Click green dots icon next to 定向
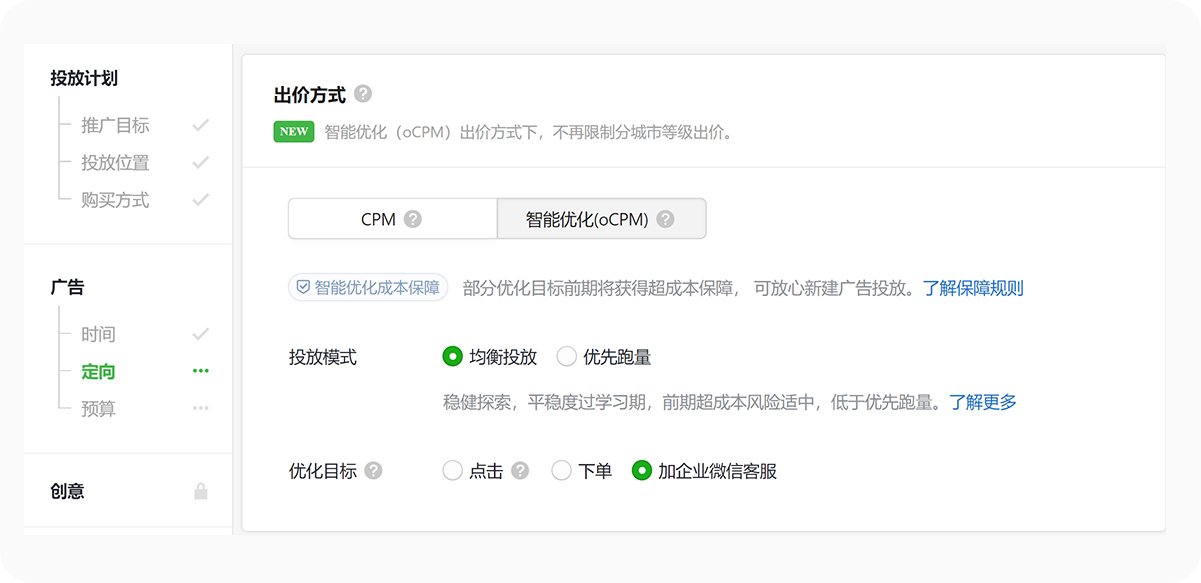The image size is (1201, 583). [201, 371]
